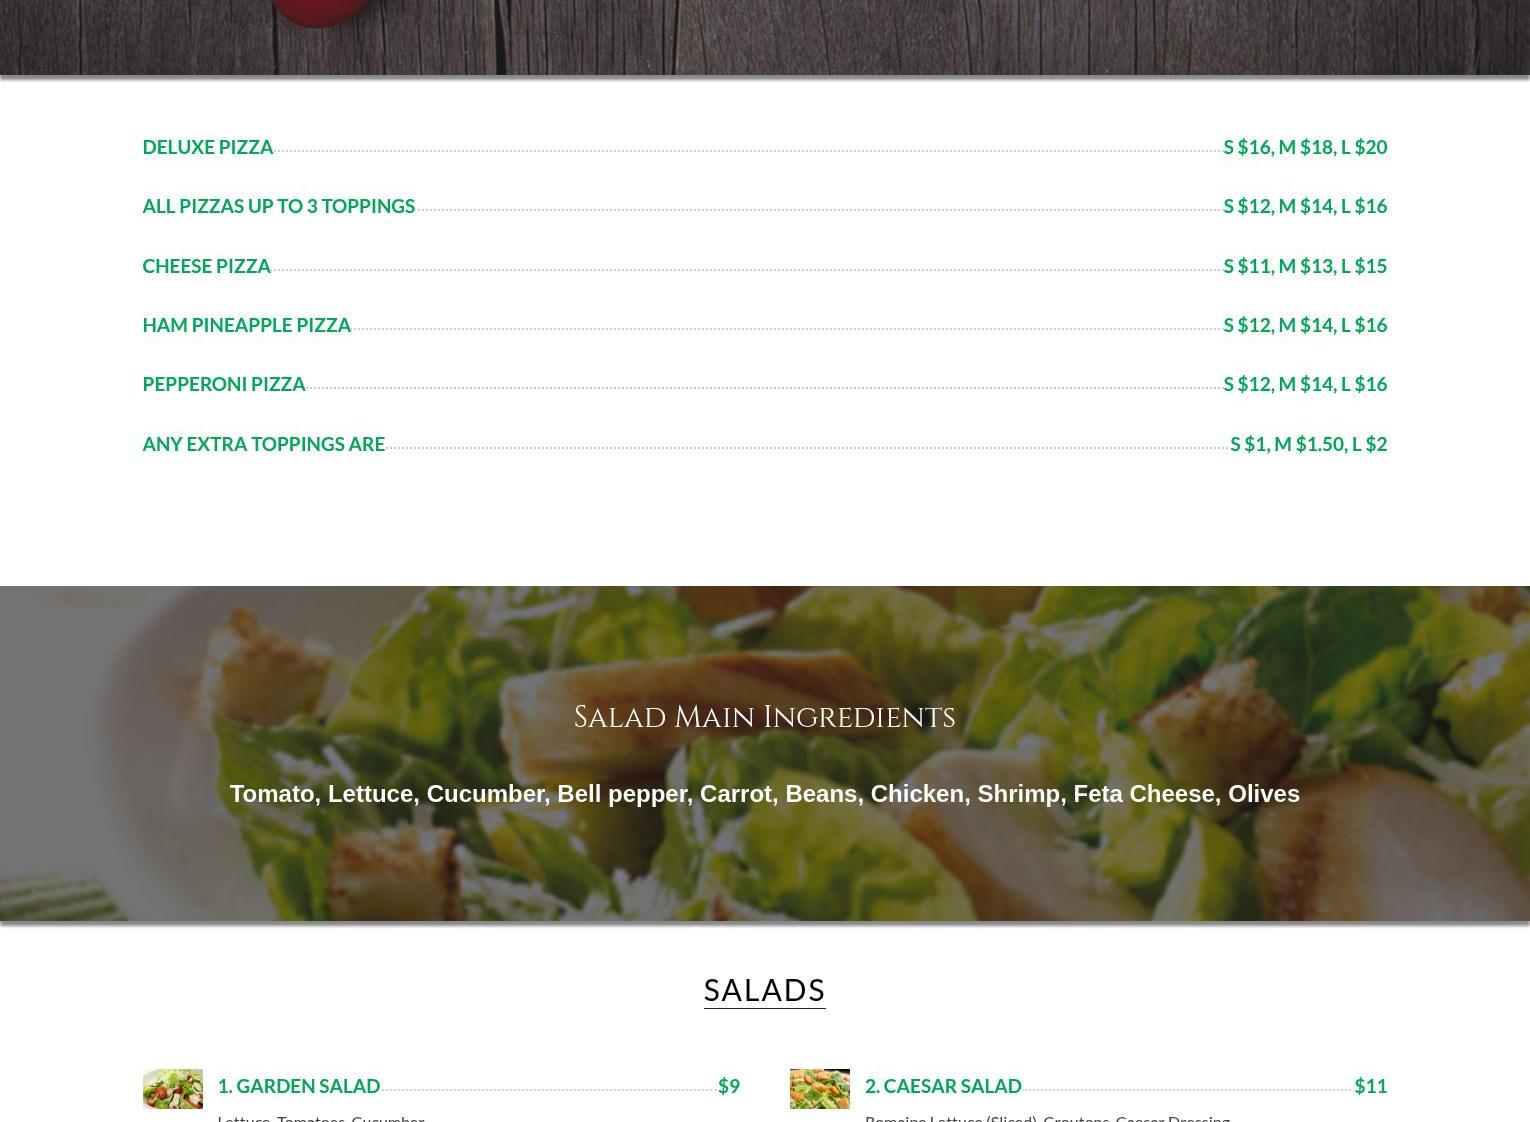Viewport: 1530px width, 1122px height.
Task: Click Cheese Pizza price S $11, M $13
Action: (x=1305, y=266)
